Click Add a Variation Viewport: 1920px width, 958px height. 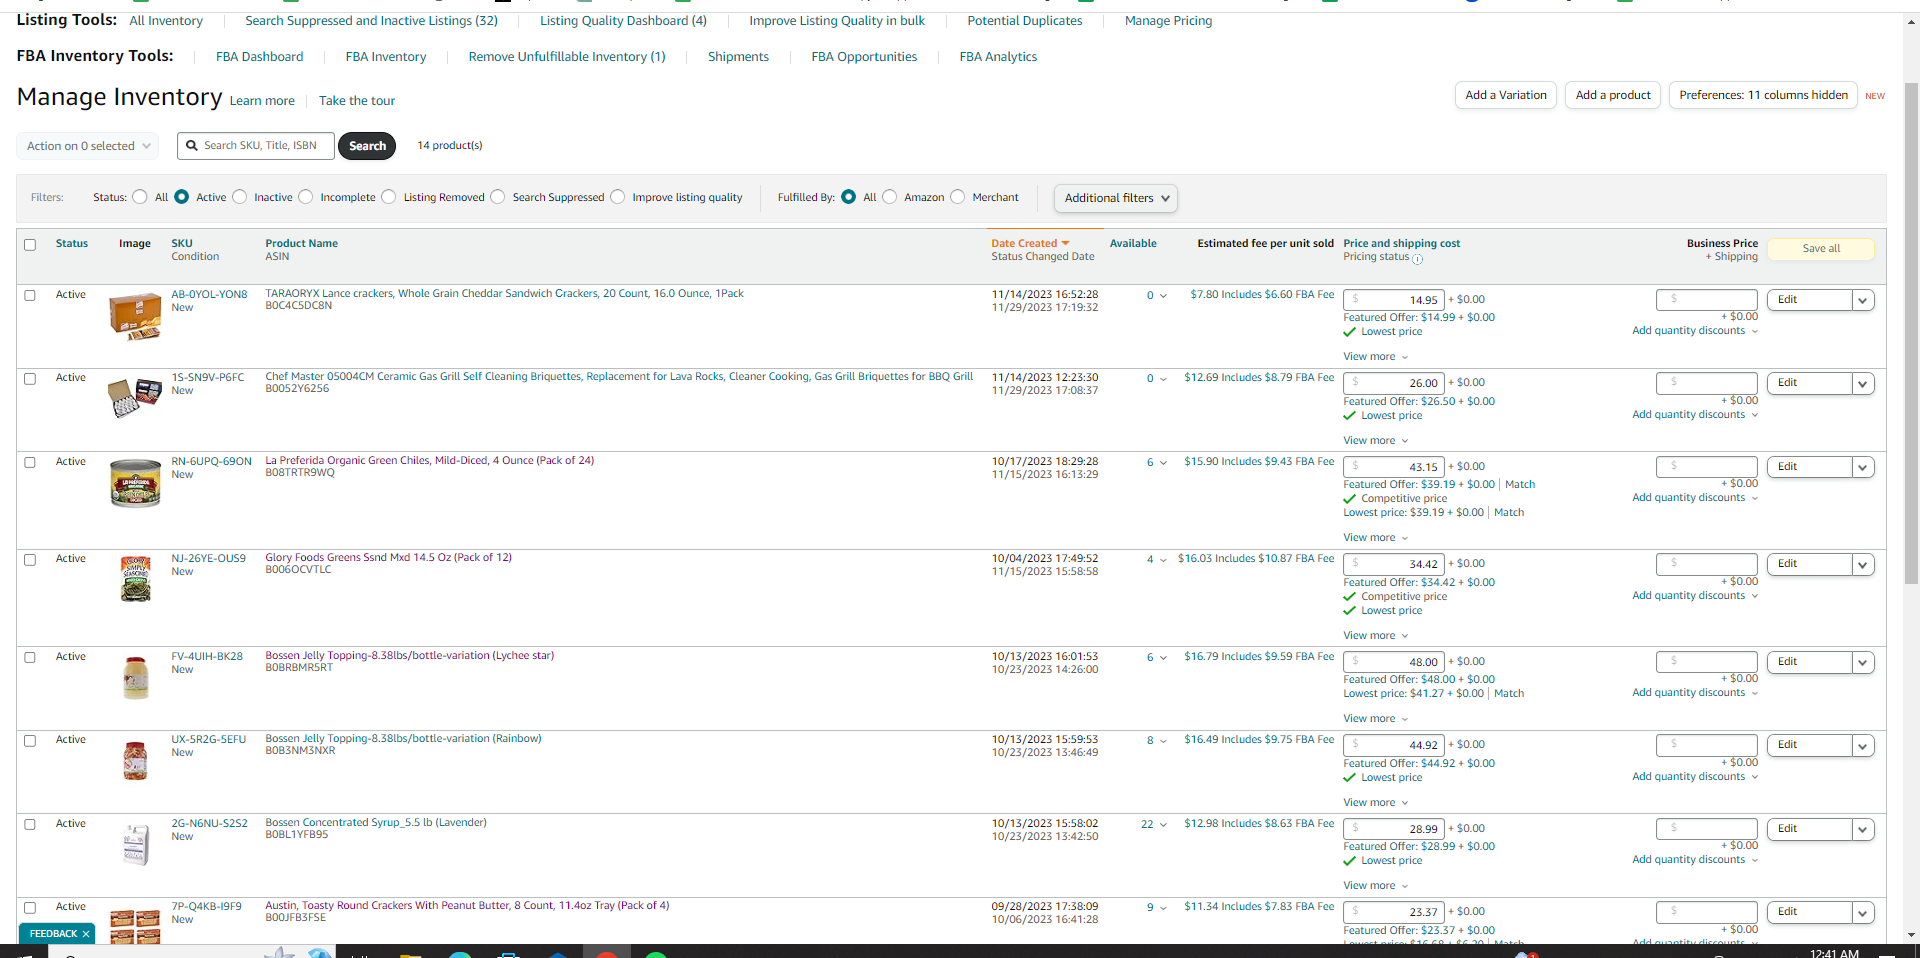tap(1505, 95)
